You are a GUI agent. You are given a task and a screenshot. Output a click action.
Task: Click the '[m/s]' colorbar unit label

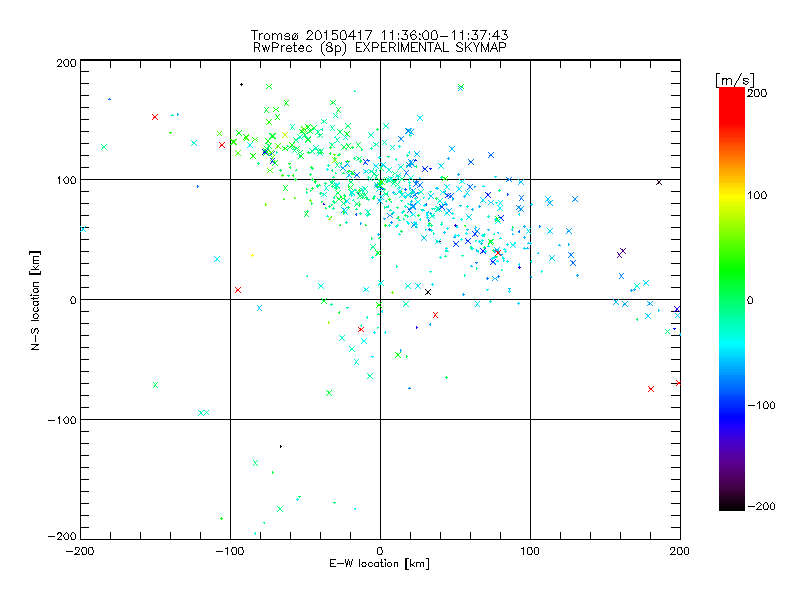point(735,80)
